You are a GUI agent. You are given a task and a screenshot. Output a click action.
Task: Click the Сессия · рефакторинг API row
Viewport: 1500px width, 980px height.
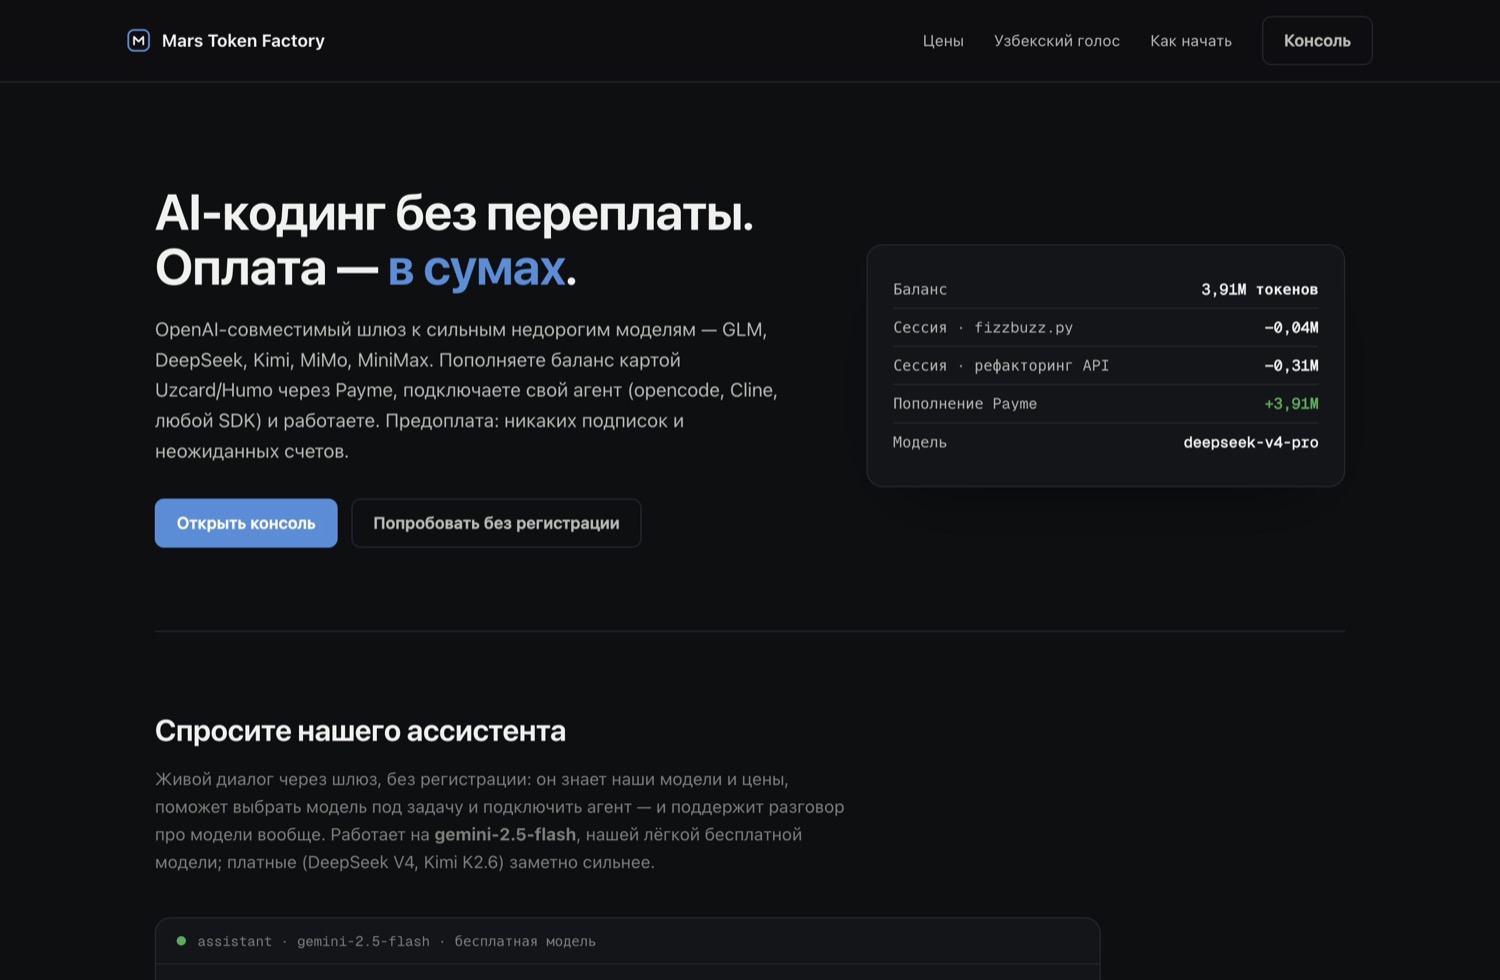[x=1105, y=365]
